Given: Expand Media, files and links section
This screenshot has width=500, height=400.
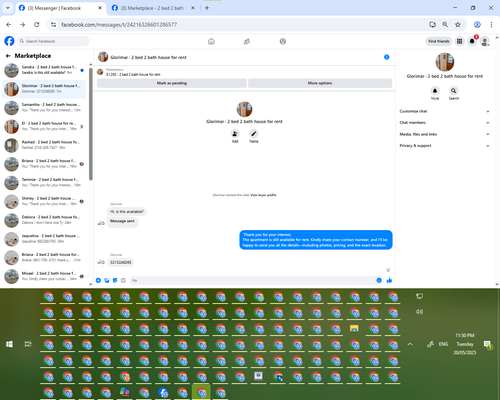Looking at the screenshot, I should tap(444, 134).
